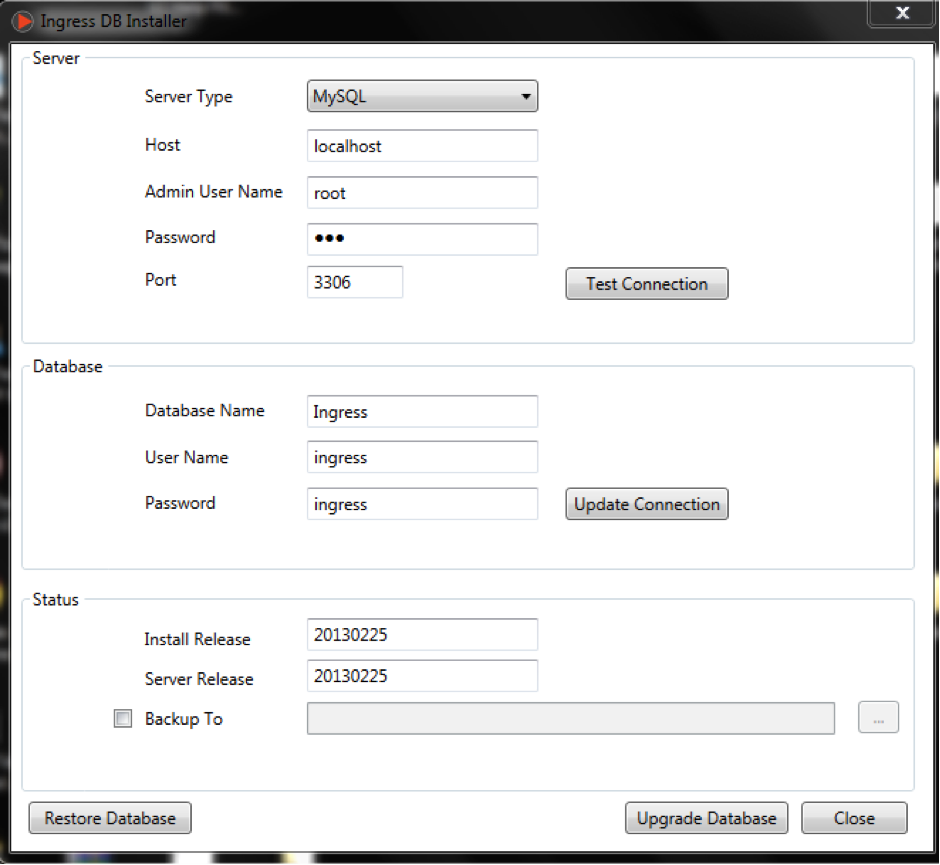Click Test Connection
Viewport: 940px width, 865px height.
point(646,284)
